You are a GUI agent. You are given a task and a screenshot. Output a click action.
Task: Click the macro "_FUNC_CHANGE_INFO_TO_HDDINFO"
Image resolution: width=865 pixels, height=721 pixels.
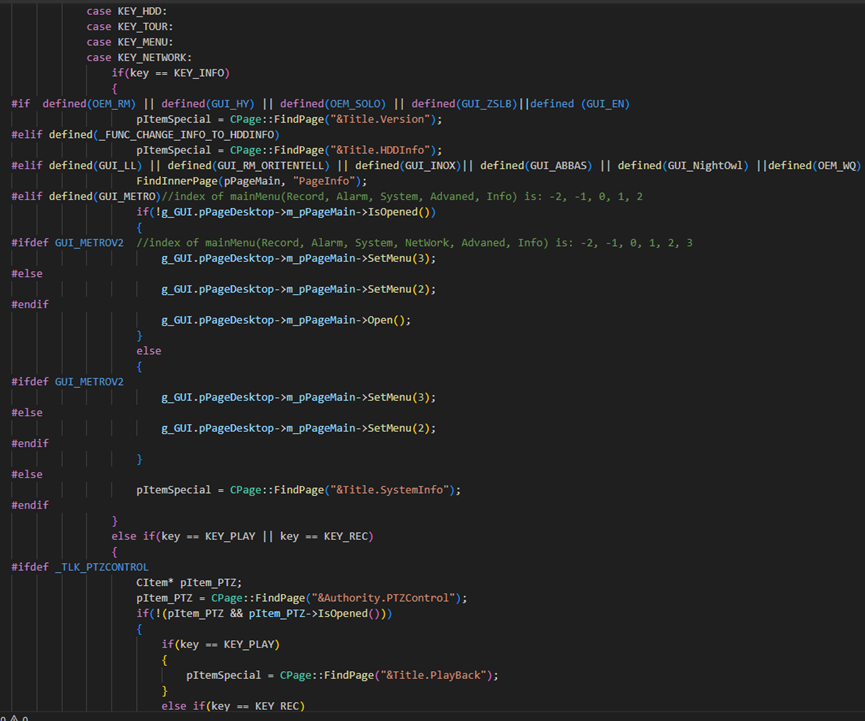(x=186, y=135)
